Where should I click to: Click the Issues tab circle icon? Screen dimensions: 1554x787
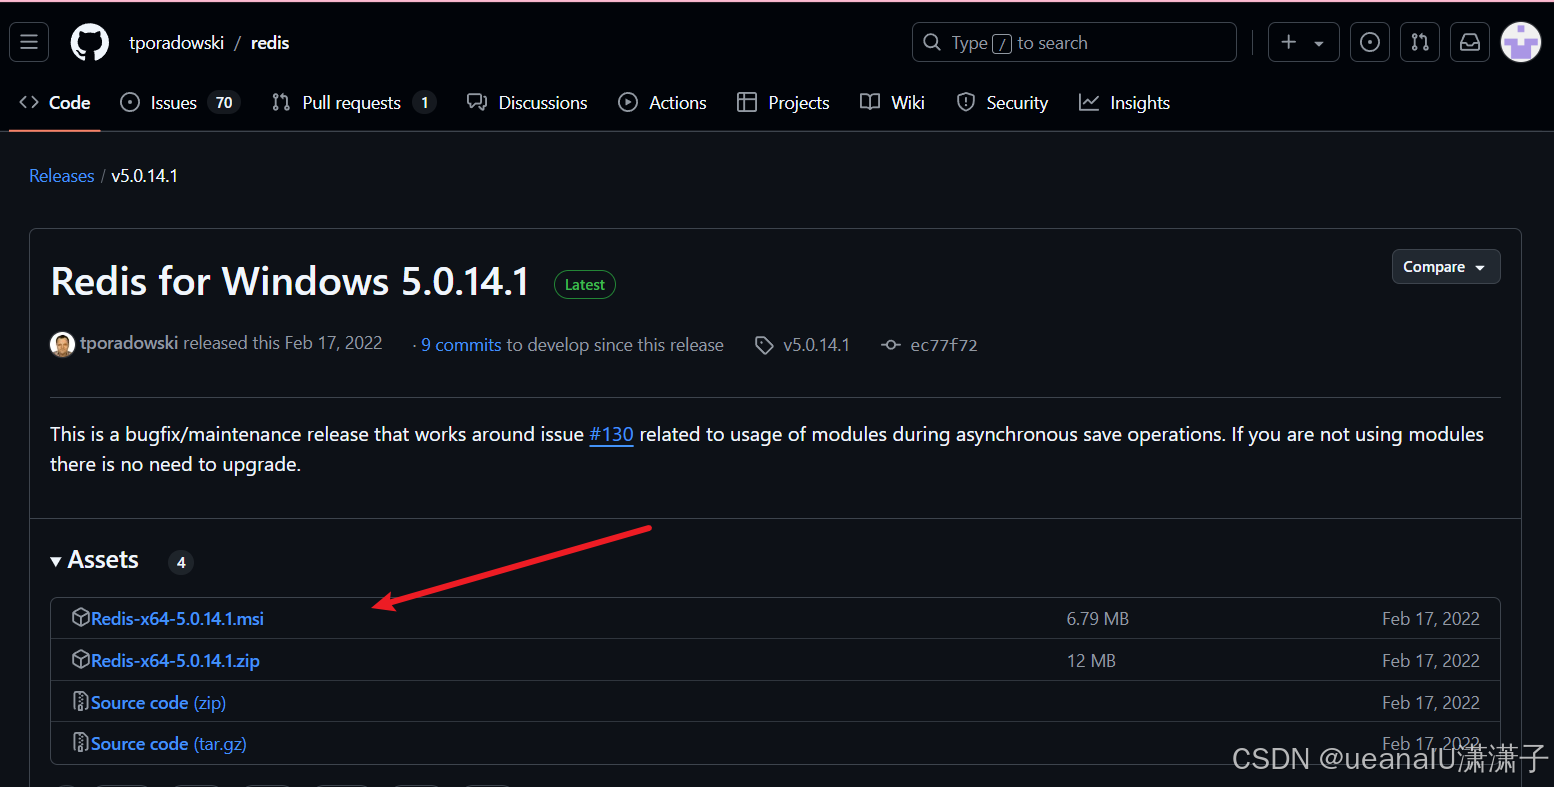coord(130,102)
